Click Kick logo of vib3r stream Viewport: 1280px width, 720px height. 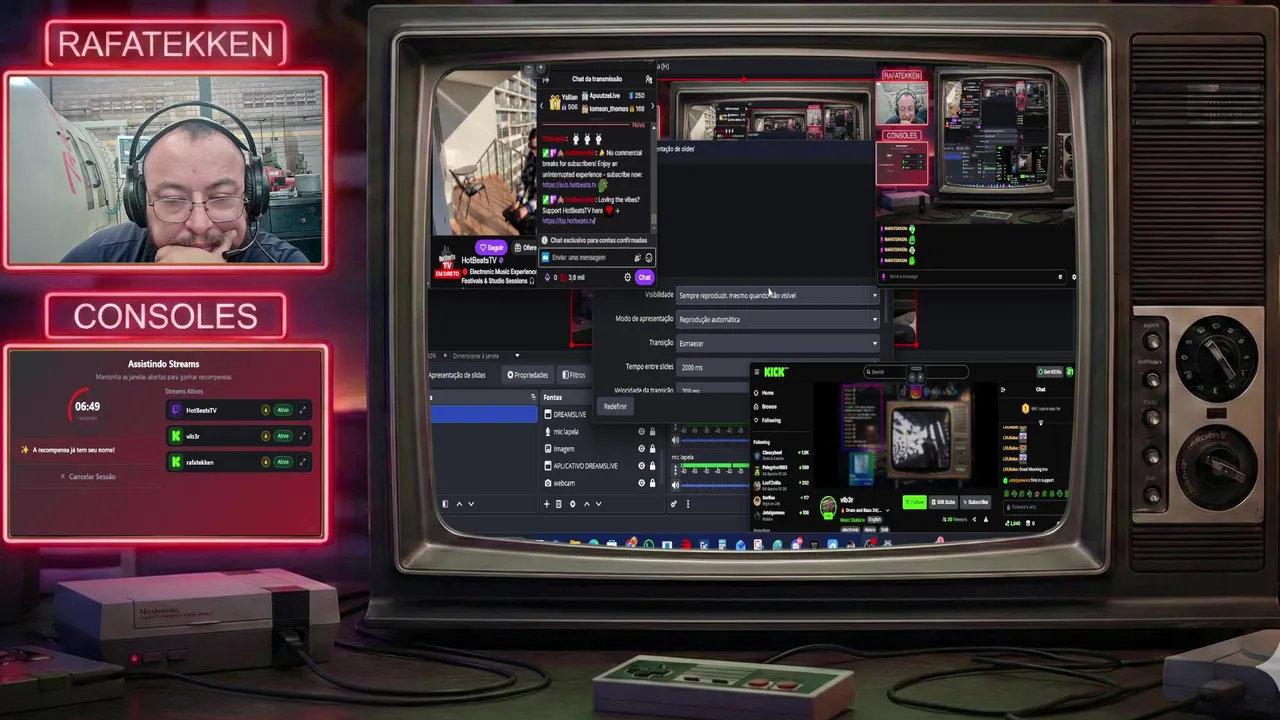click(x=177, y=436)
